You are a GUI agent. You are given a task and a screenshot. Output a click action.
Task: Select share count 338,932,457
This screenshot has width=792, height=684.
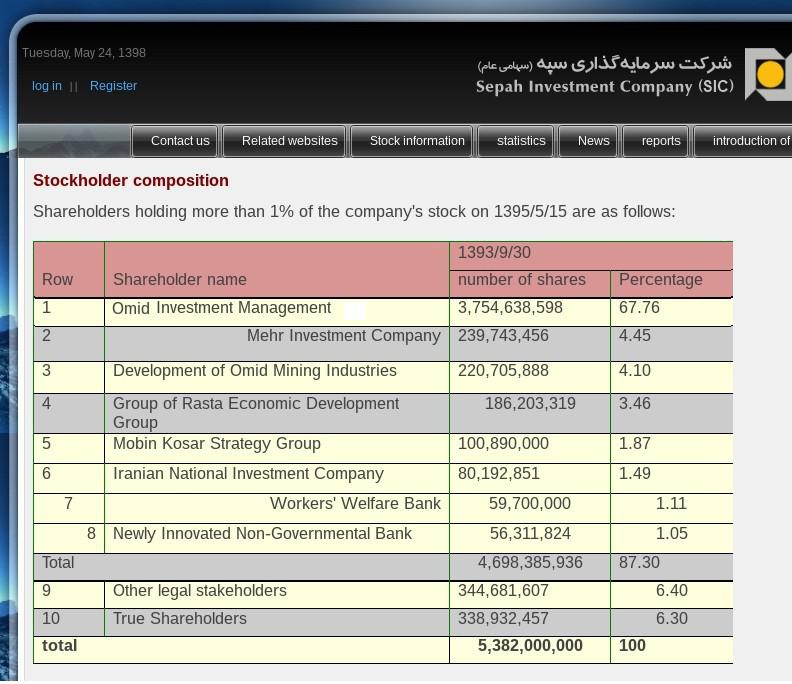503,618
